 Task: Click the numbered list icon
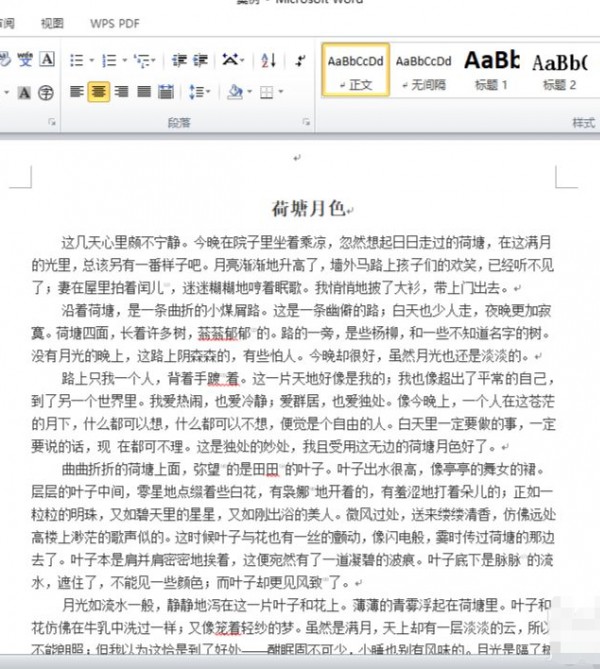point(109,60)
